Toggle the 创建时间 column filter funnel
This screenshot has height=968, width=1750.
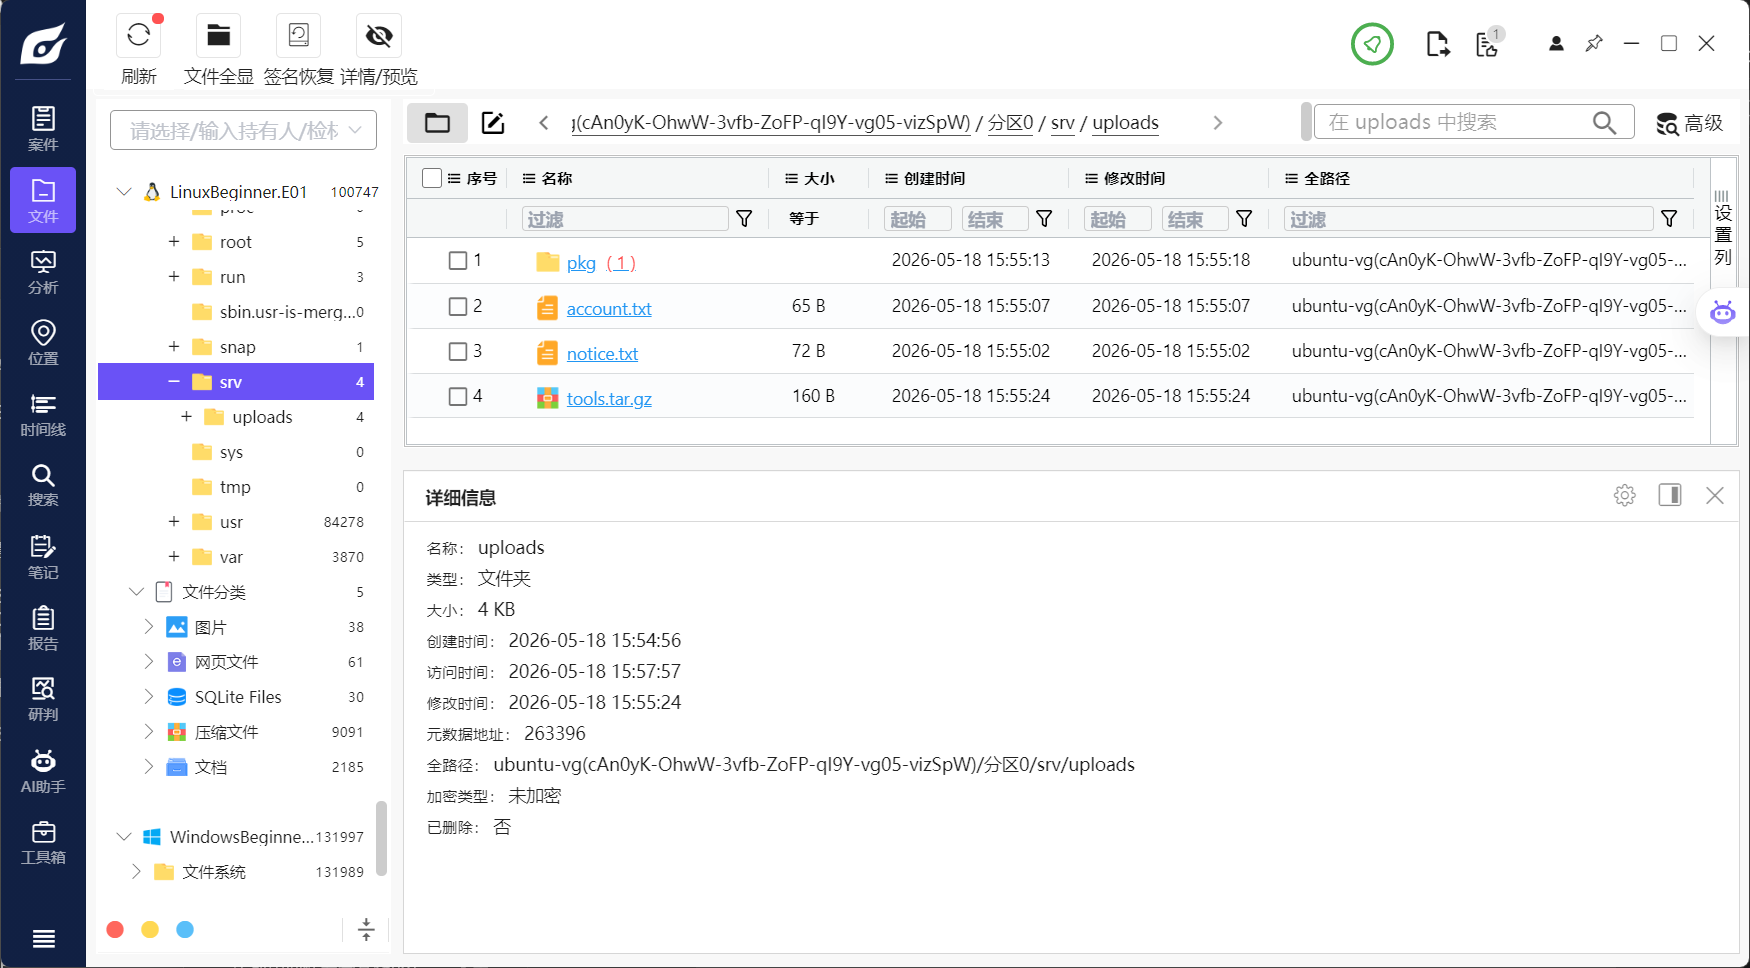(1044, 218)
